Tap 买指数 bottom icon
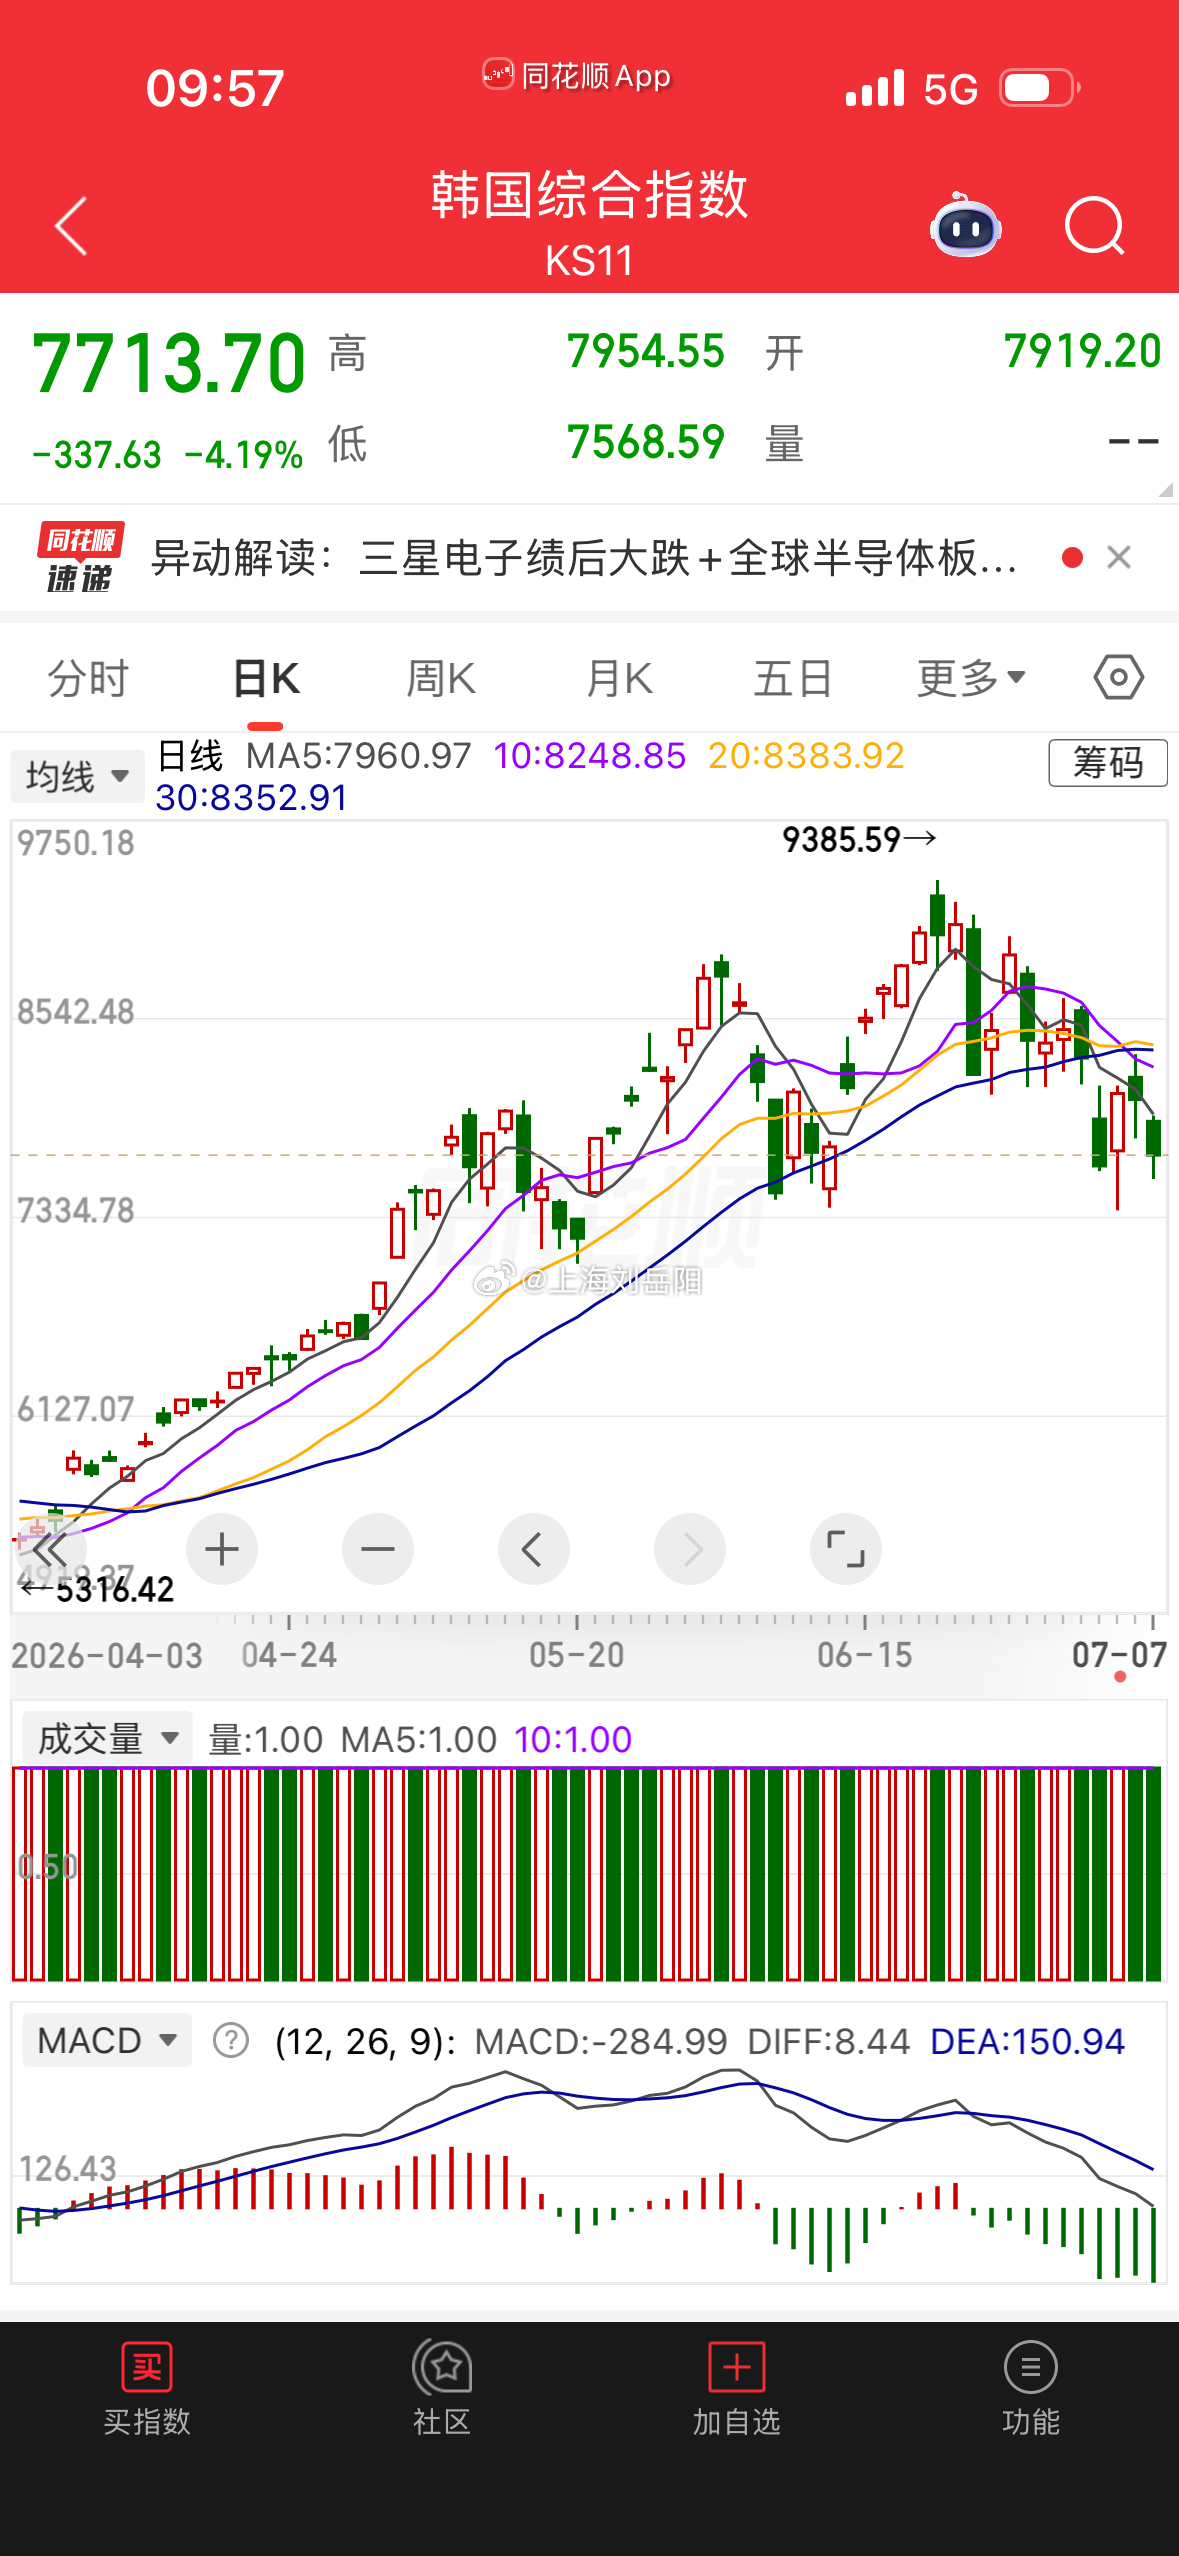 pyautogui.click(x=147, y=2388)
